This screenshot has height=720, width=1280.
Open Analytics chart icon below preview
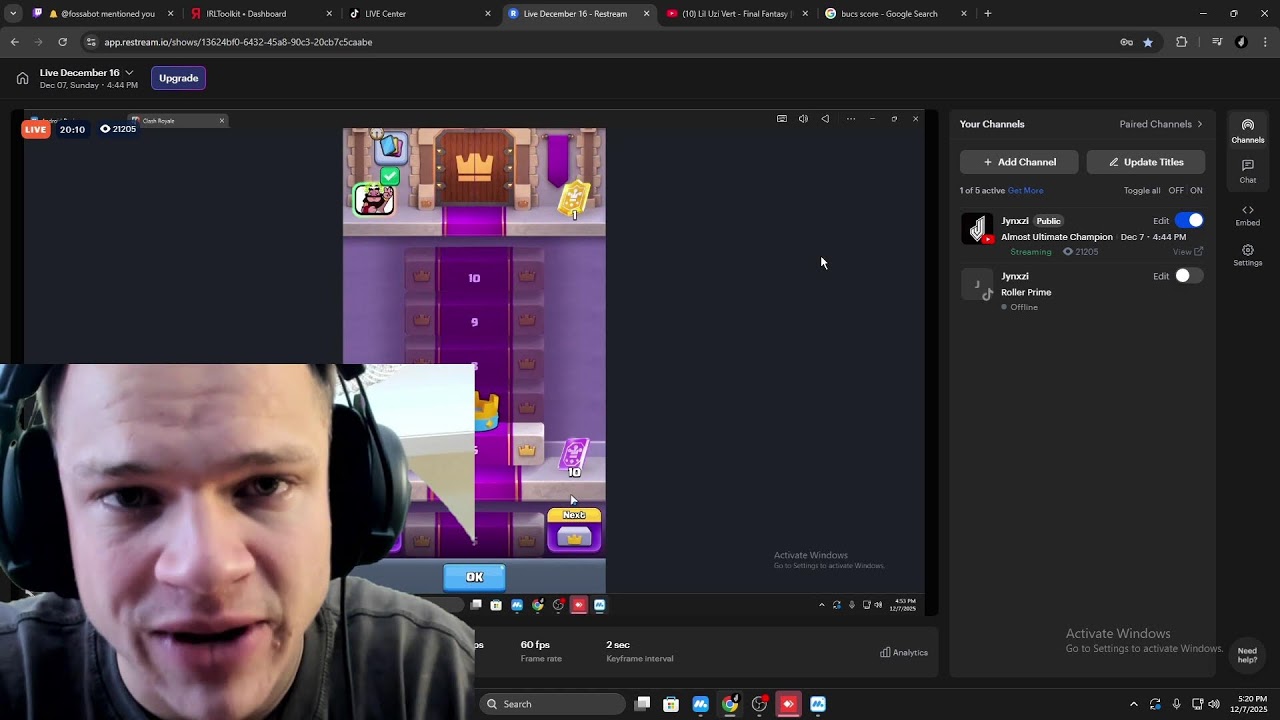(x=904, y=652)
